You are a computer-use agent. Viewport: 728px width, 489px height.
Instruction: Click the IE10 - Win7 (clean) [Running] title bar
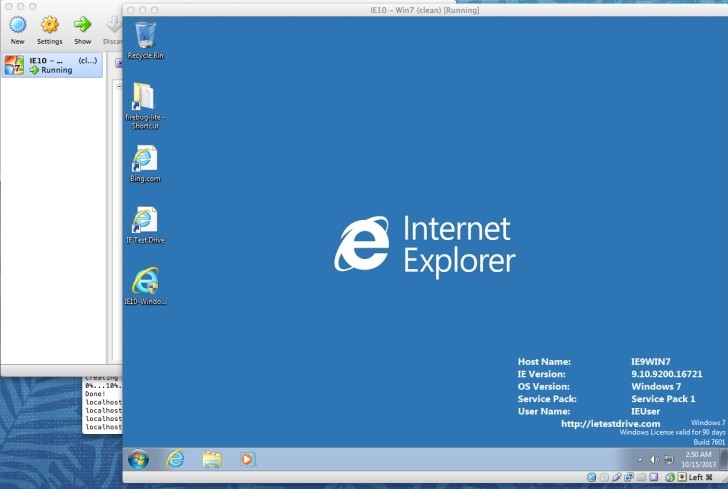pyautogui.click(x=425, y=10)
